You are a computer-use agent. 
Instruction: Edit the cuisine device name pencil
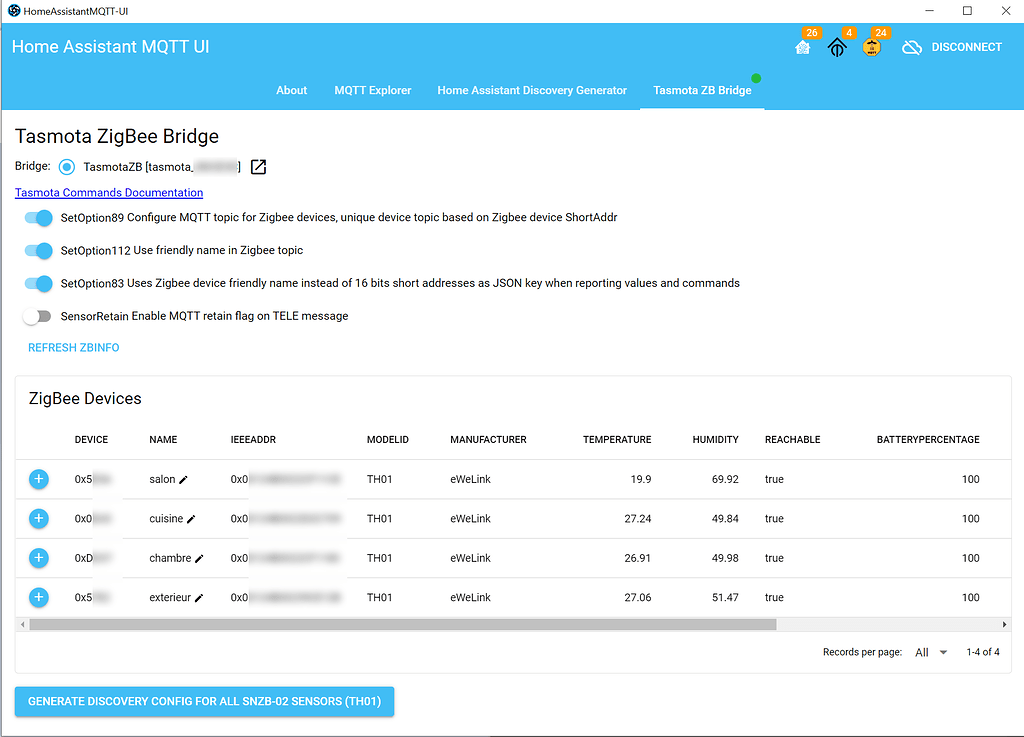(x=191, y=519)
